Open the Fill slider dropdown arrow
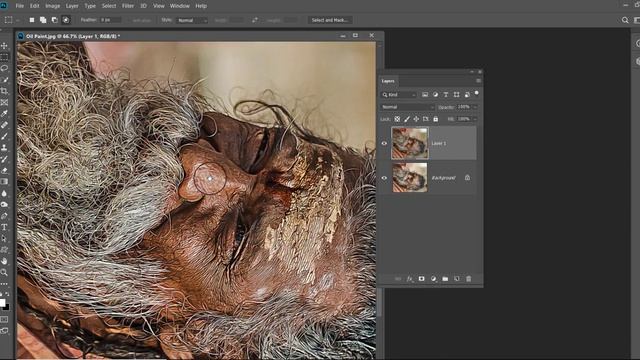This screenshot has width=640, height=360. pos(475,119)
